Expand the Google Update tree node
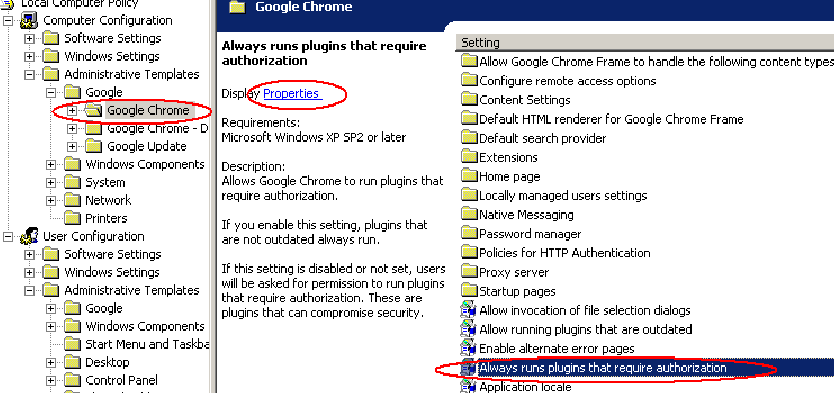This screenshot has height=393, width=834. point(72,147)
